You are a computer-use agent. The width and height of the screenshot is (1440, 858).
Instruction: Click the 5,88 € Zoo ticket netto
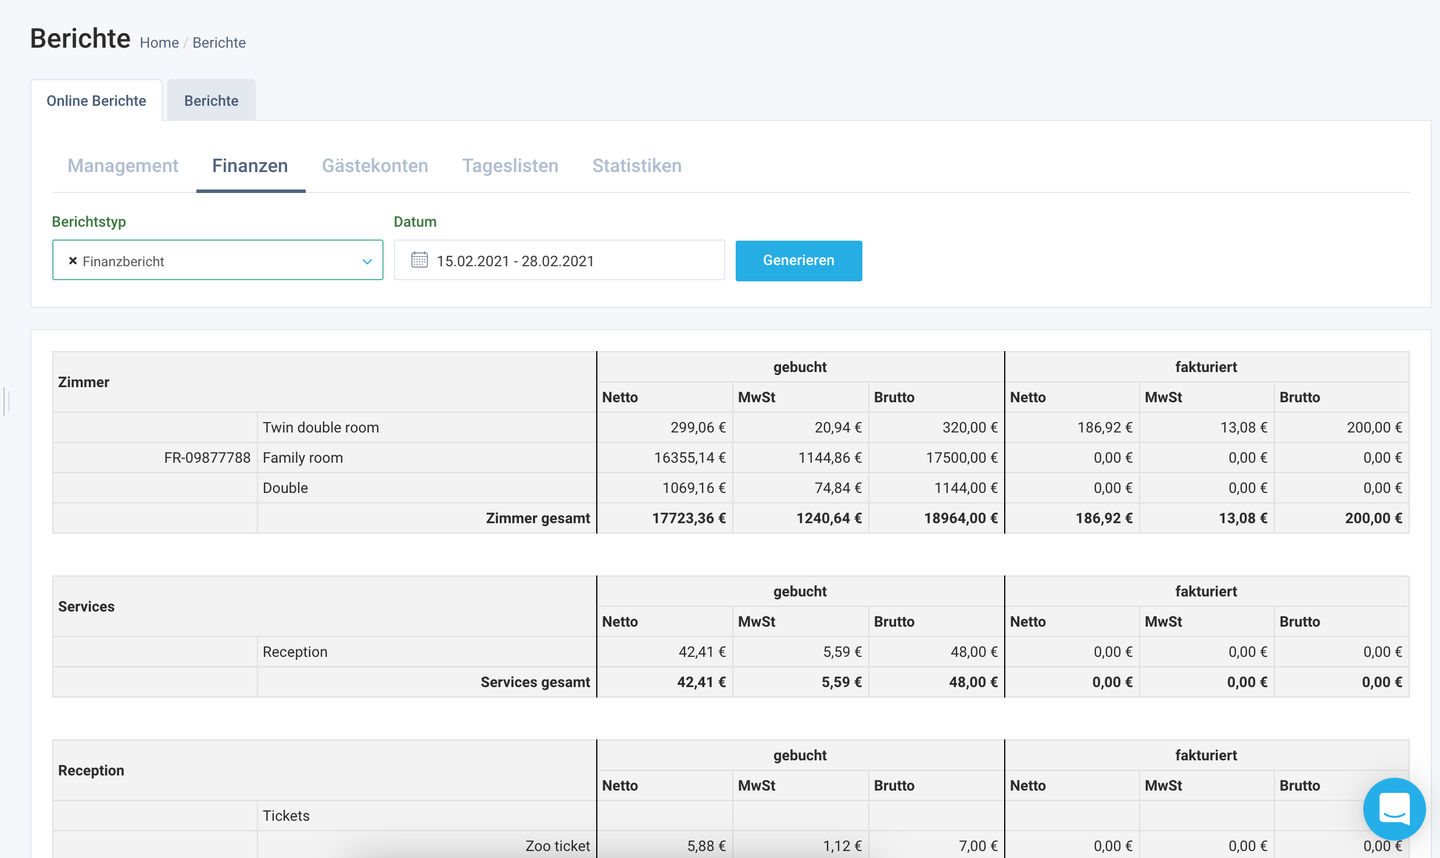click(706, 846)
